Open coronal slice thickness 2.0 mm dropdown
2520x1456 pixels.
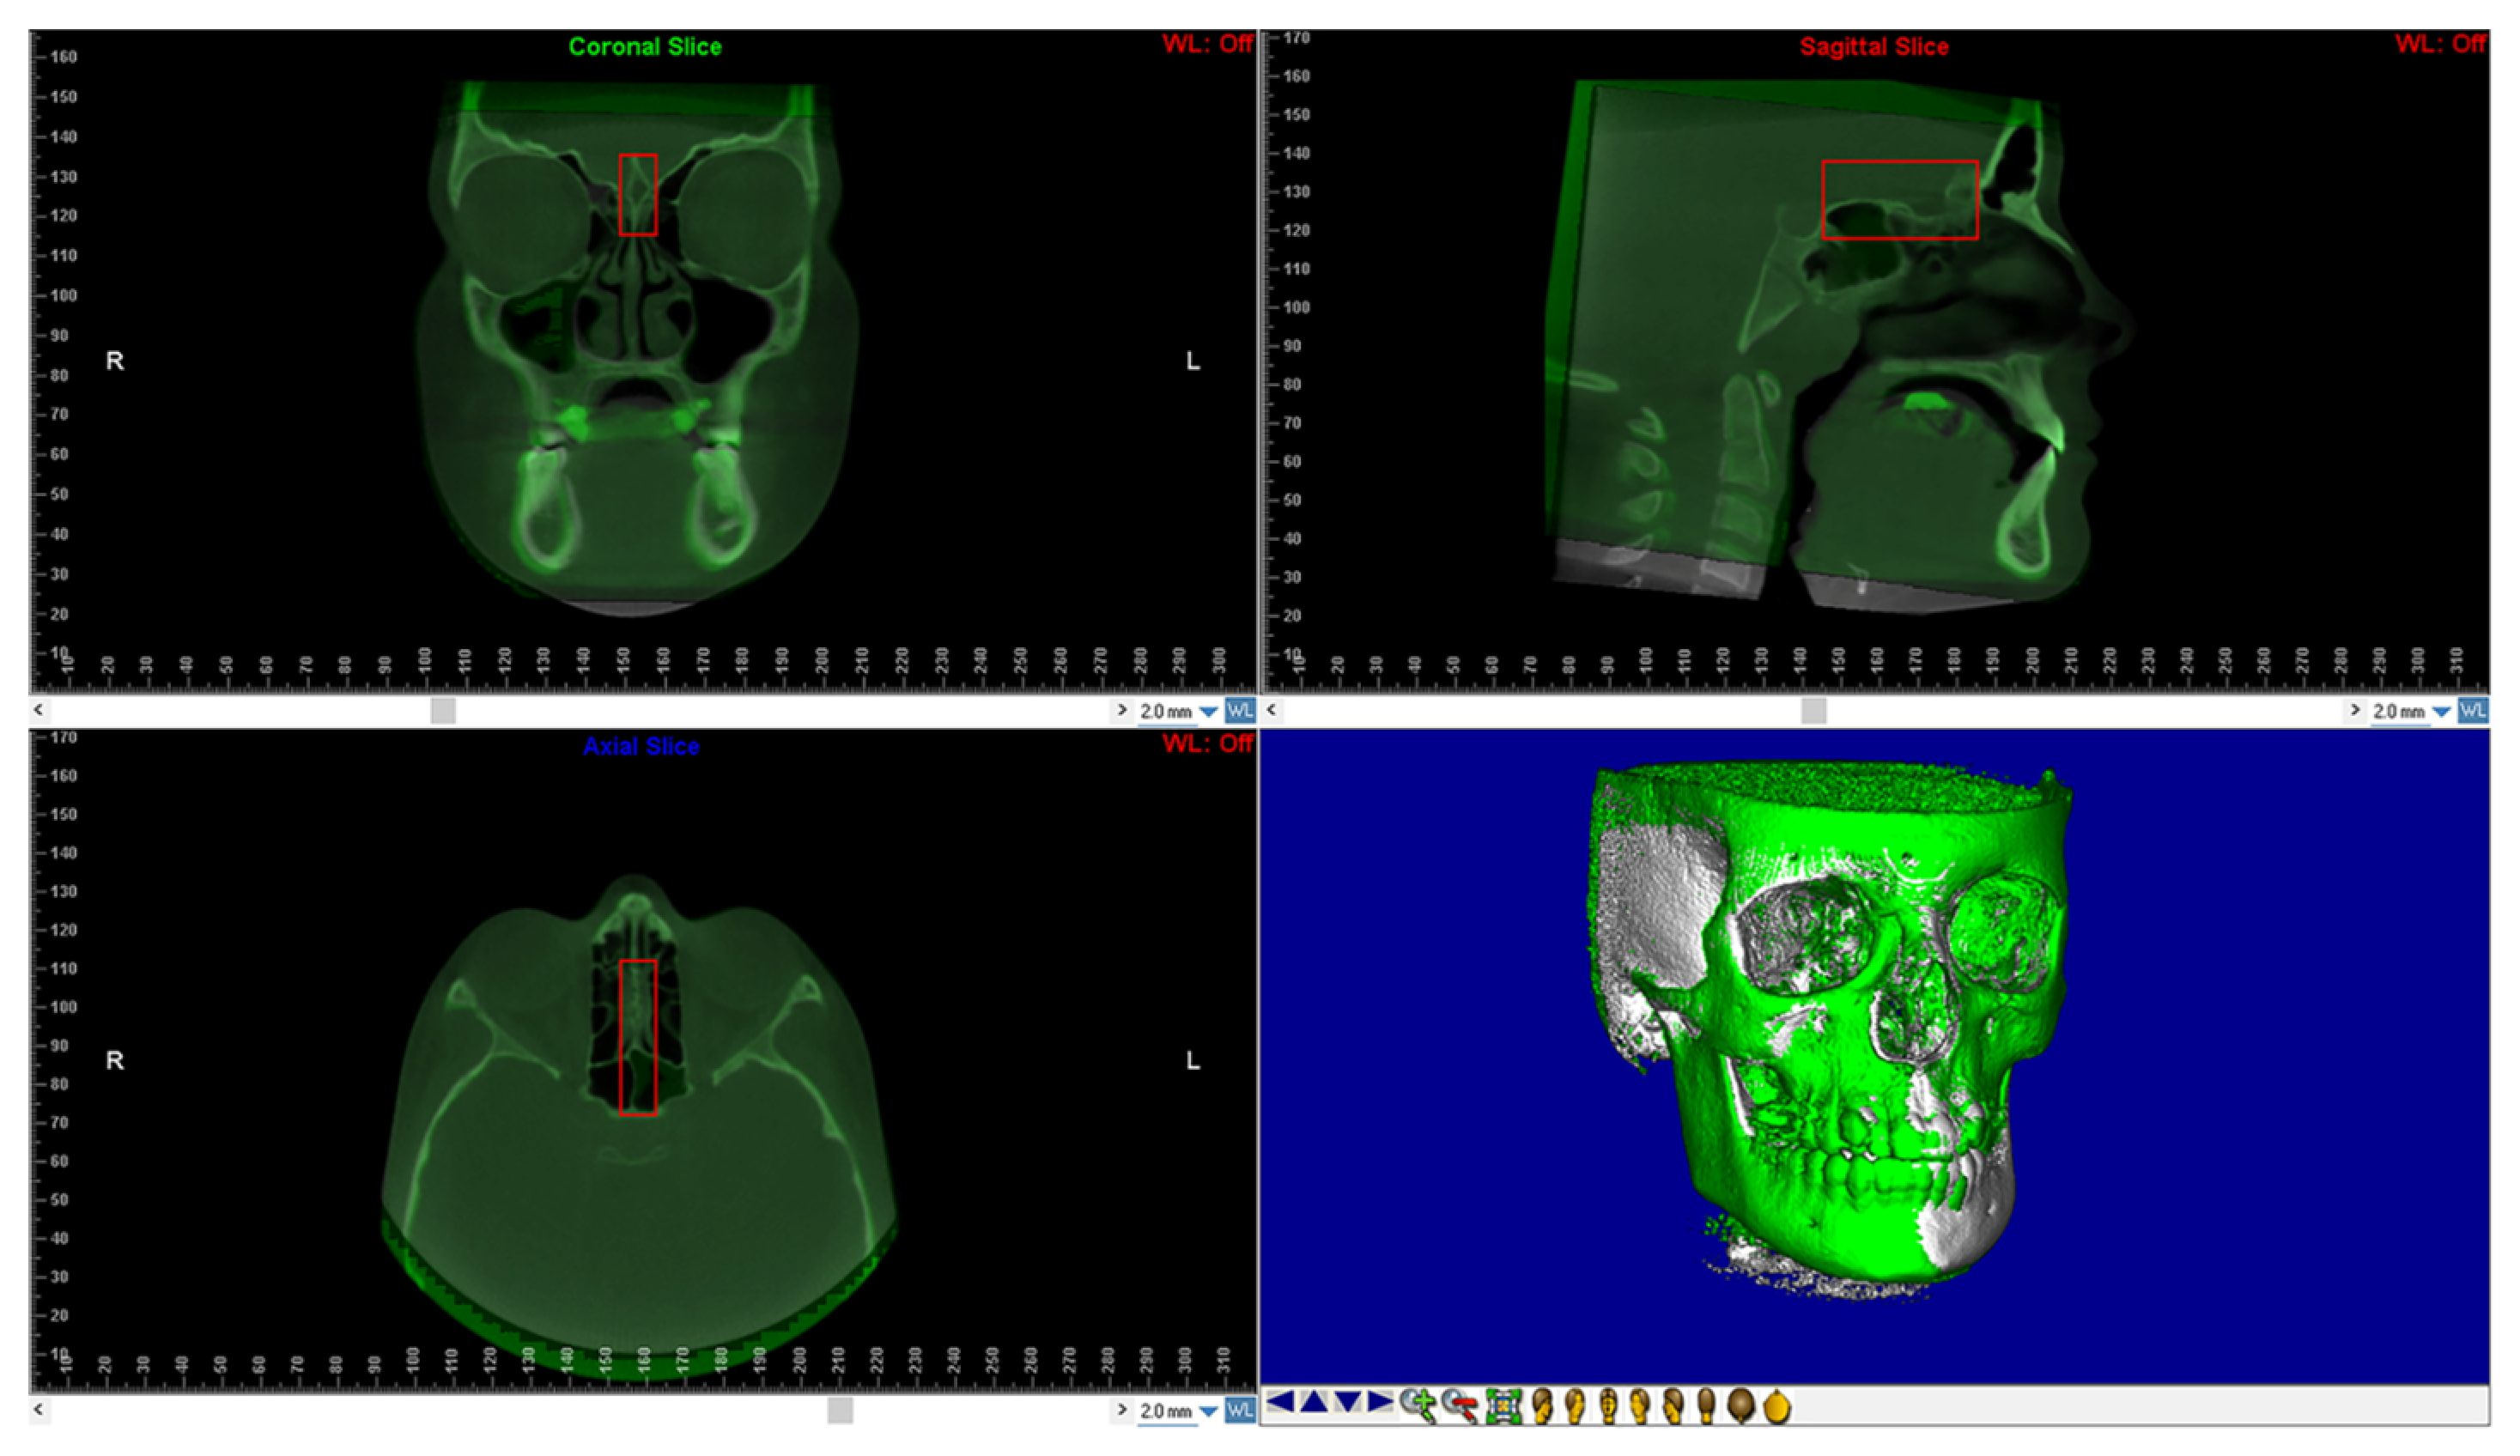click(1208, 712)
